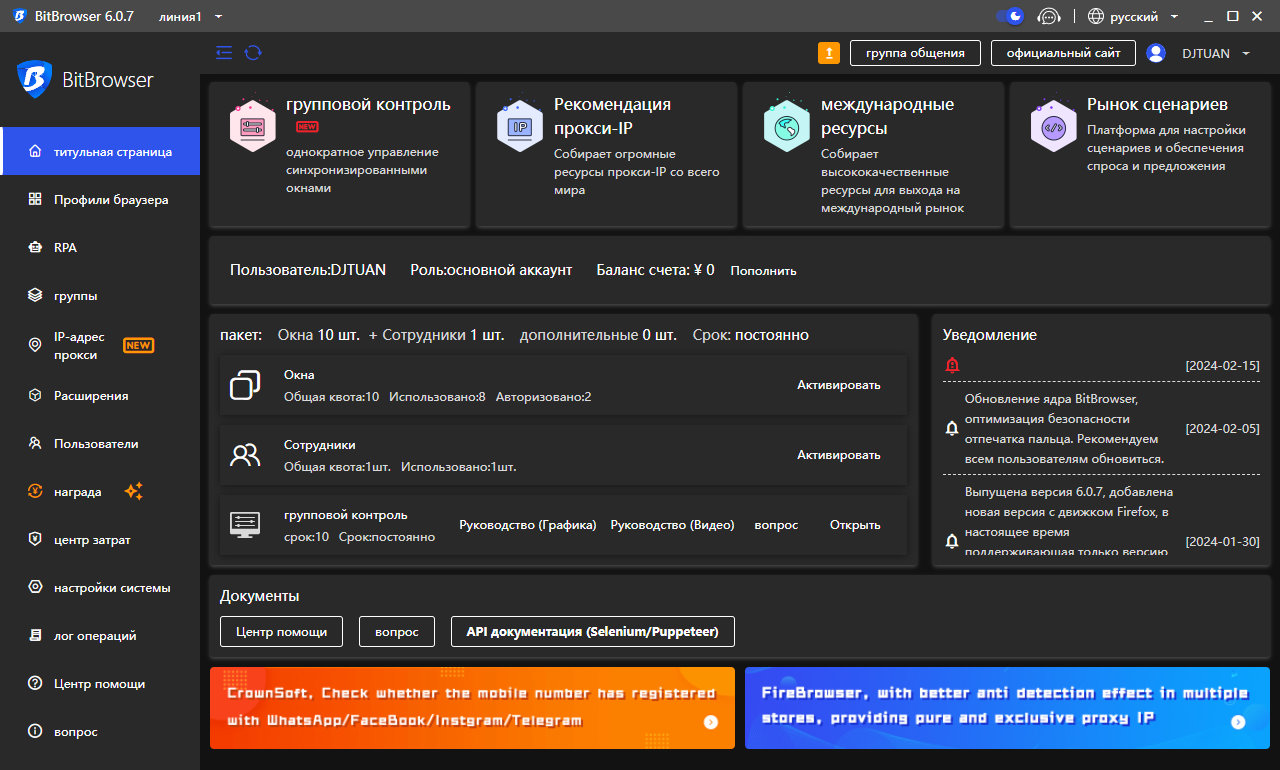Image resolution: width=1280 pixels, height=770 pixels.
Task: Open Расширения in the sidebar
Action: point(100,396)
